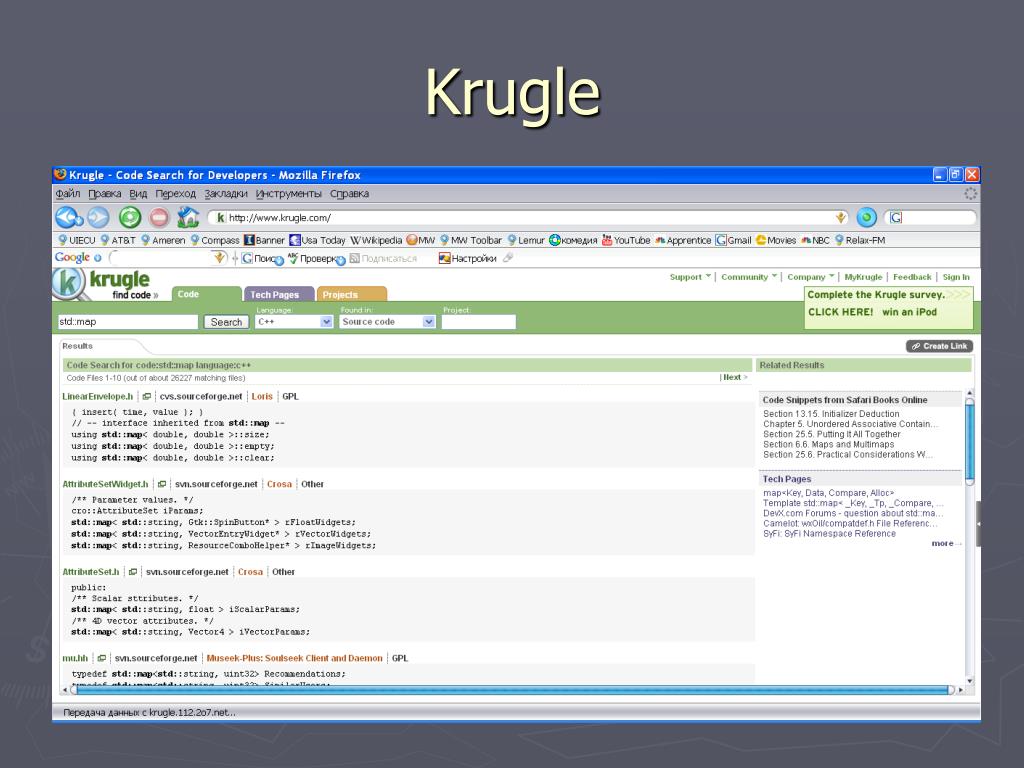Expand the Support menu dropdown
The image size is (1024, 768).
point(690,277)
